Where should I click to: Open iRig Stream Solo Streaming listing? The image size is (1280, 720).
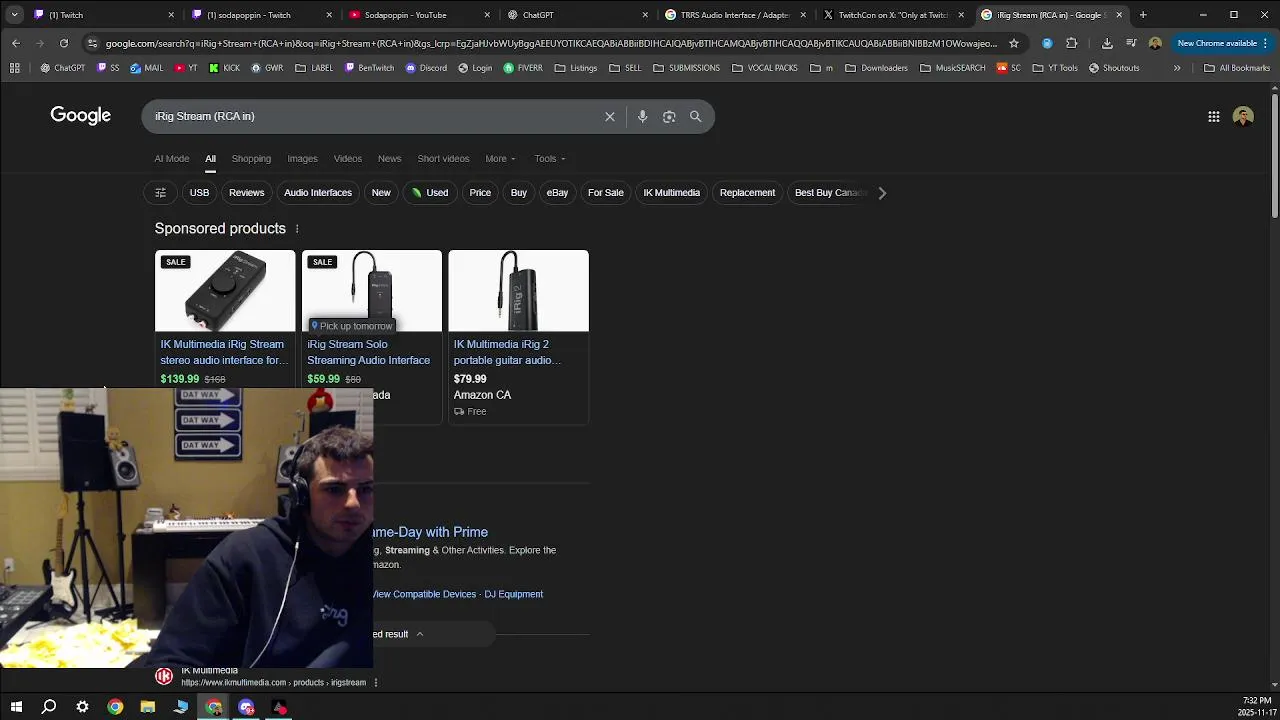368,352
